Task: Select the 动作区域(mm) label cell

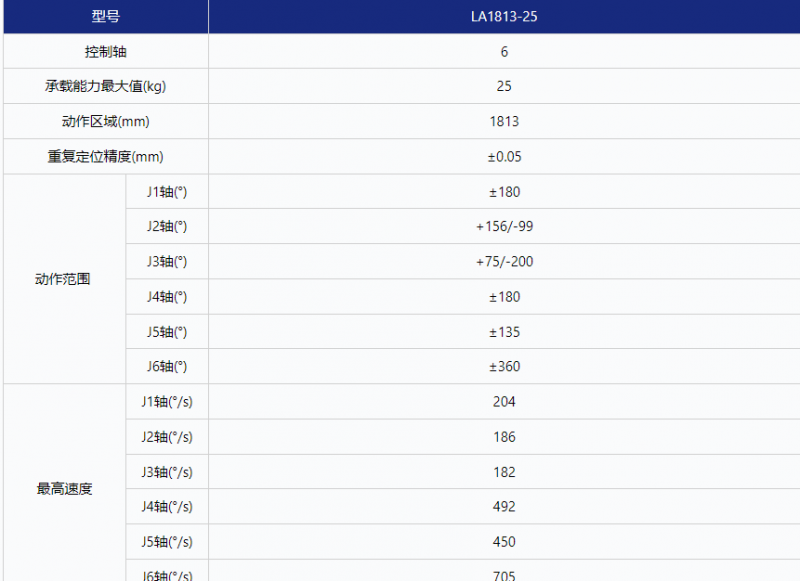Action: (105, 121)
